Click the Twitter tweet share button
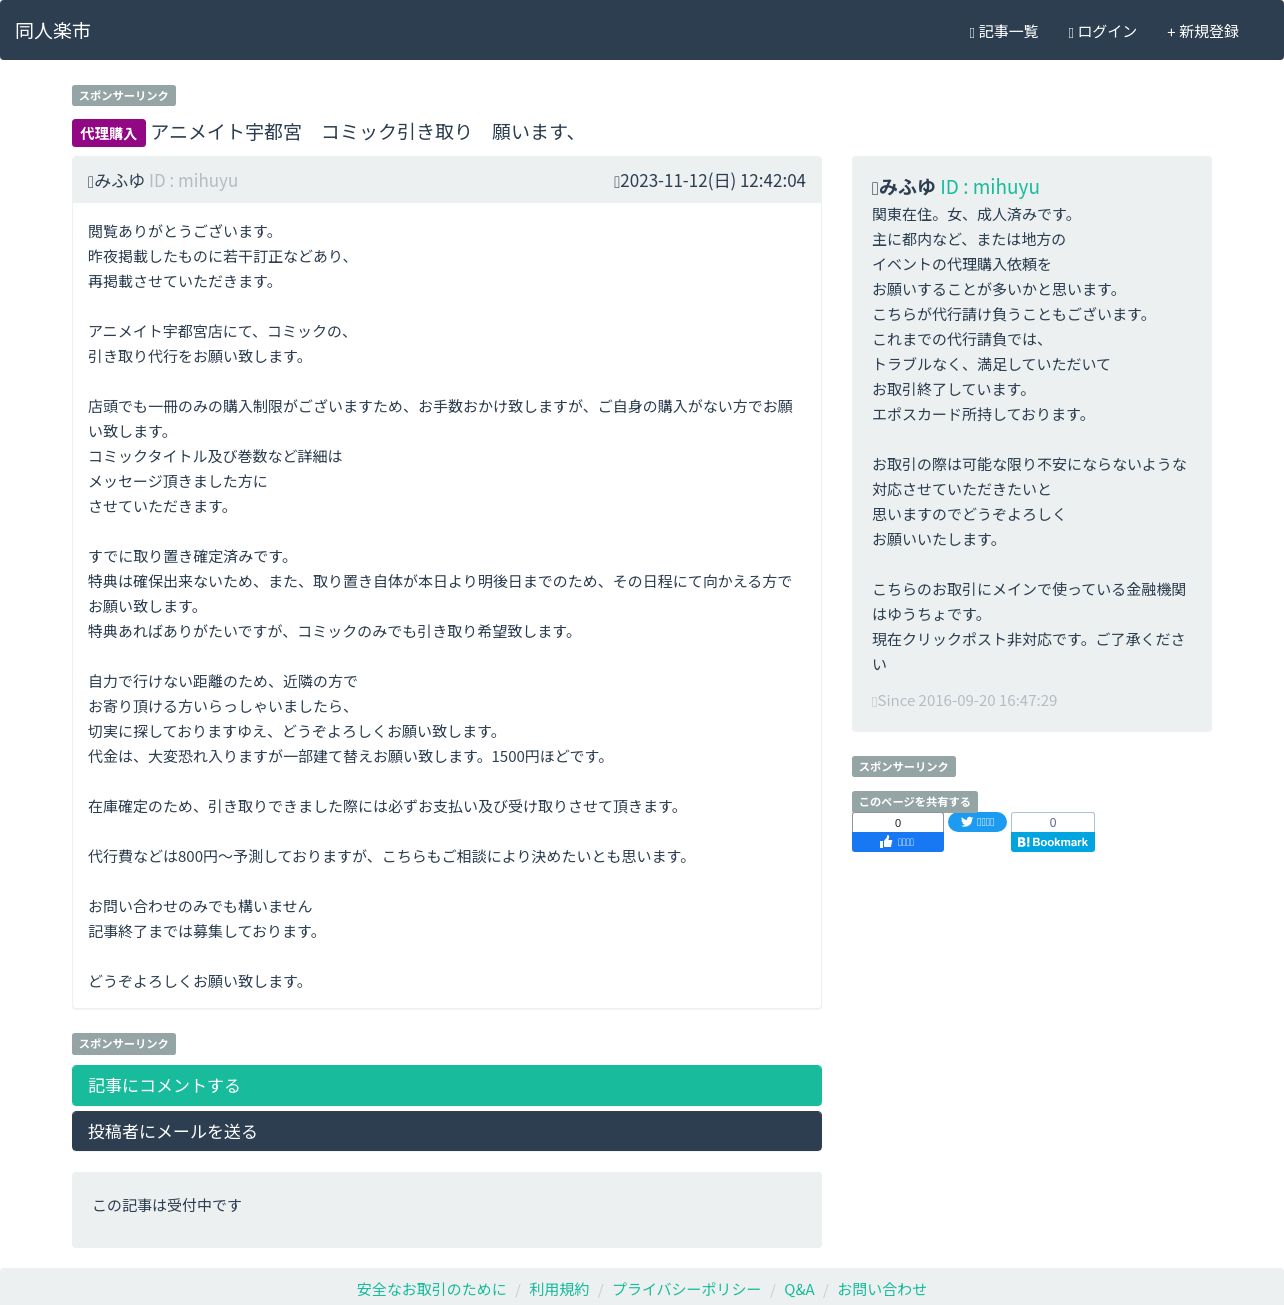The image size is (1284, 1305). pos(977,822)
